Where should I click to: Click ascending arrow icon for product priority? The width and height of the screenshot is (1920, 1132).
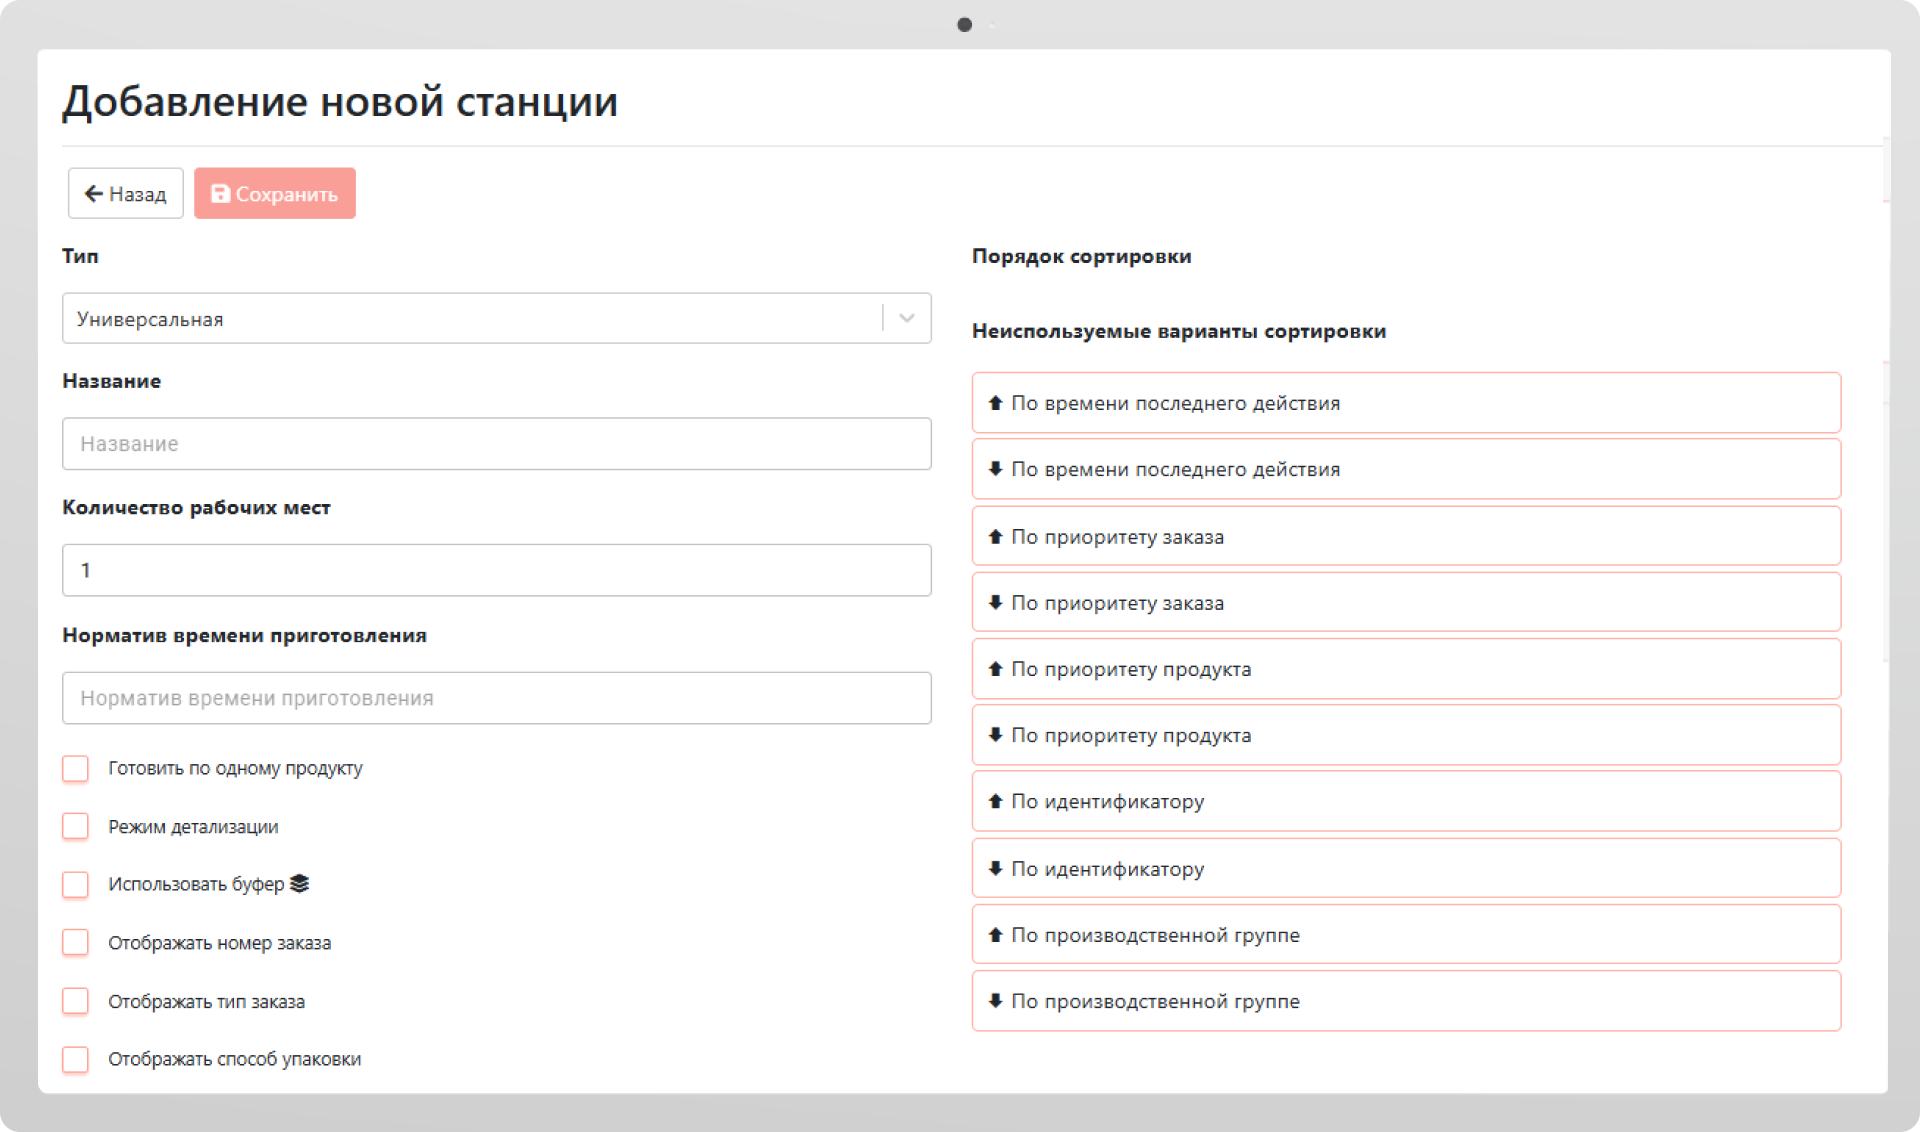click(995, 669)
